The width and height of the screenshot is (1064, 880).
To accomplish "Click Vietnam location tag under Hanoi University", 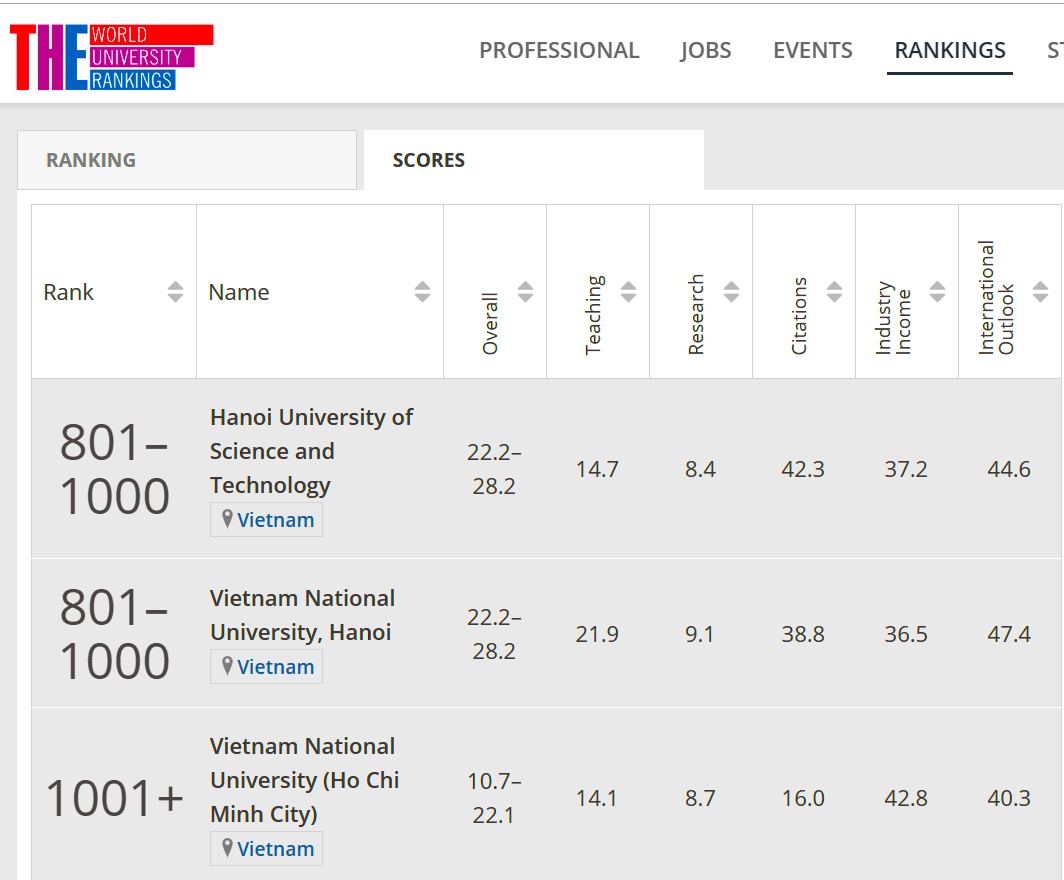I will (267, 520).
